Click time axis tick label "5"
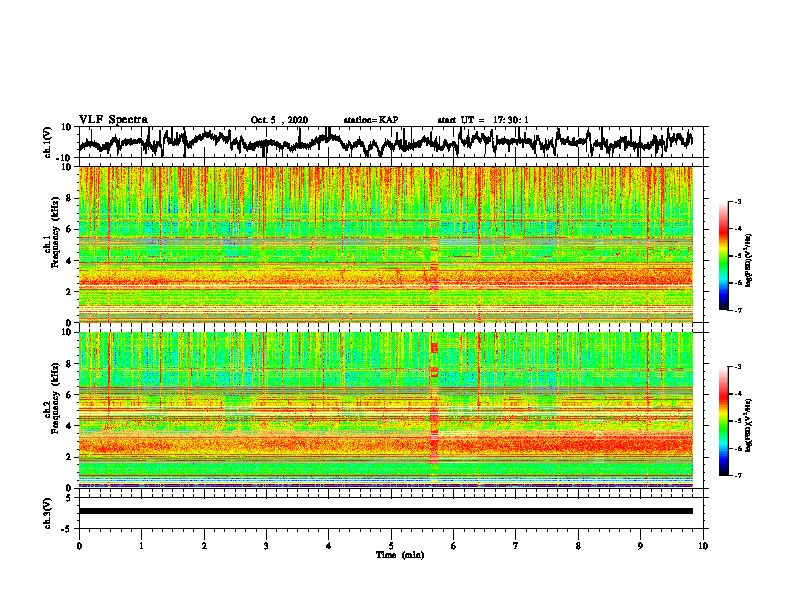Image resolution: width=792 pixels, height=612 pixels. pos(391,546)
